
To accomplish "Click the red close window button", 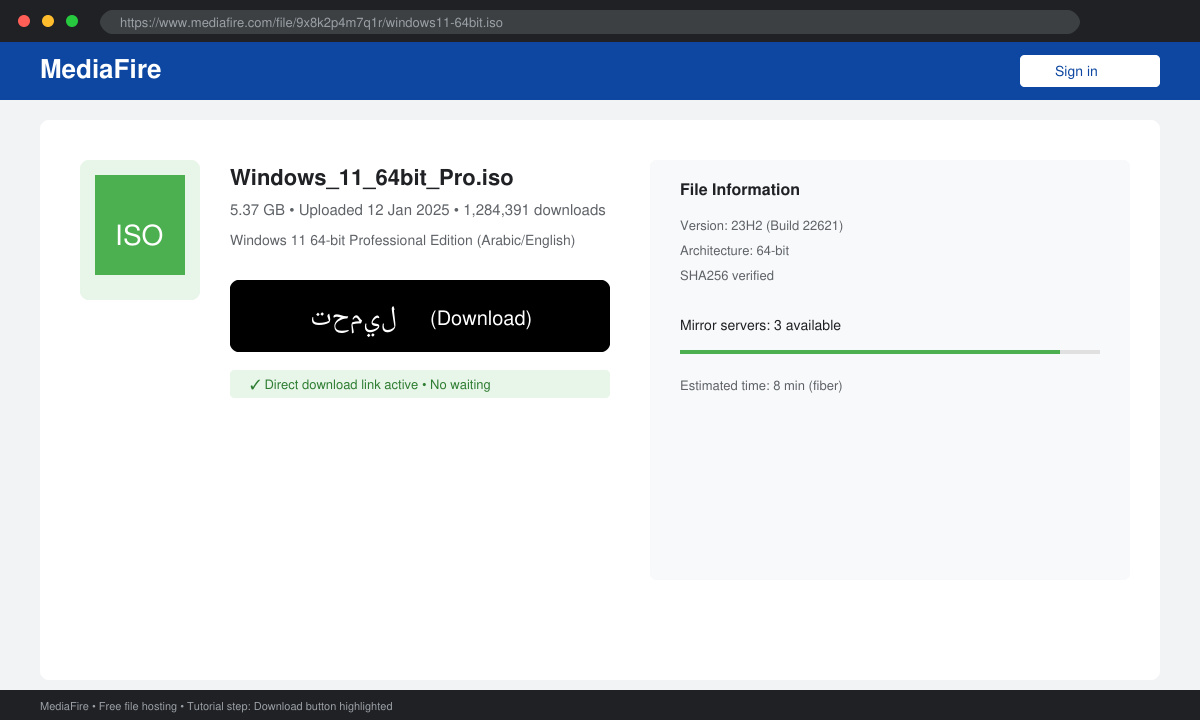I will pyautogui.click(x=24, y=21).
